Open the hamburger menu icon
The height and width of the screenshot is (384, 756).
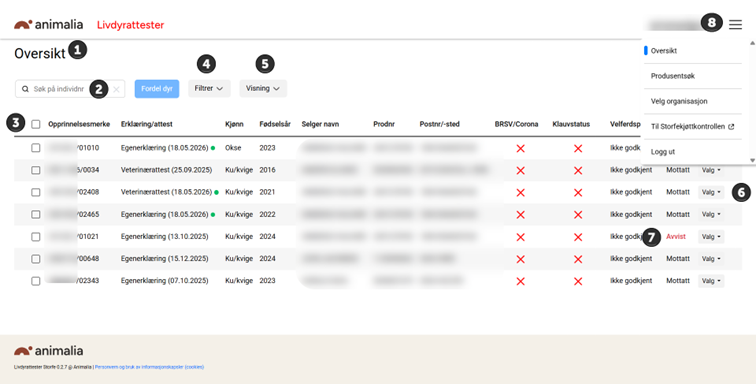(x=735, y=24)
